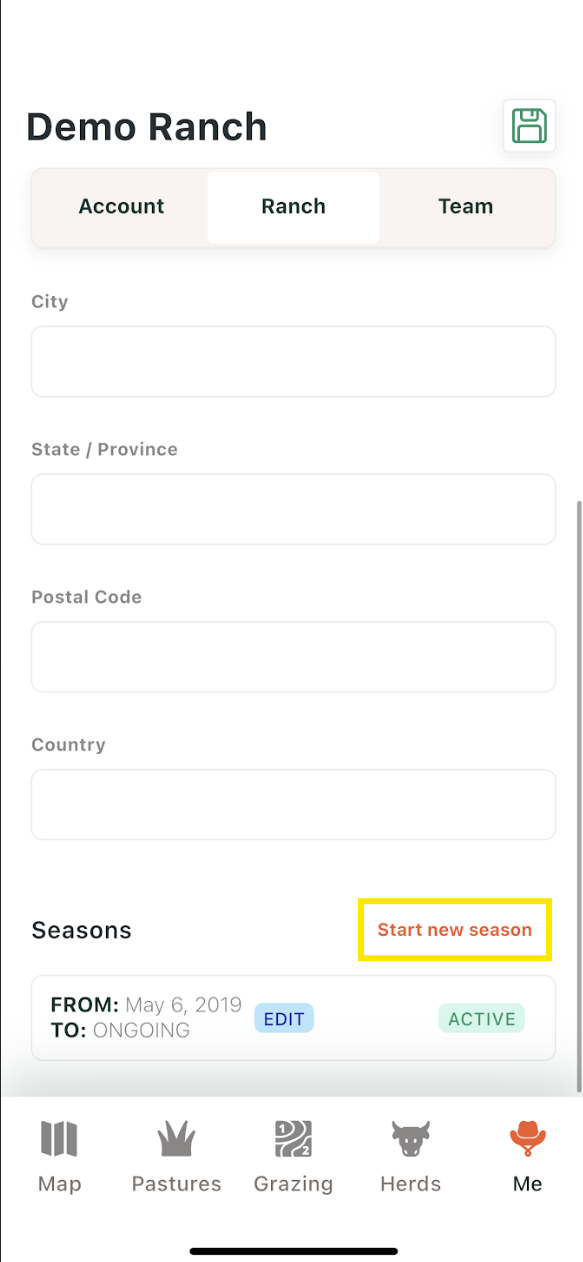
Task: Click Start new season link
Action: 454,930
